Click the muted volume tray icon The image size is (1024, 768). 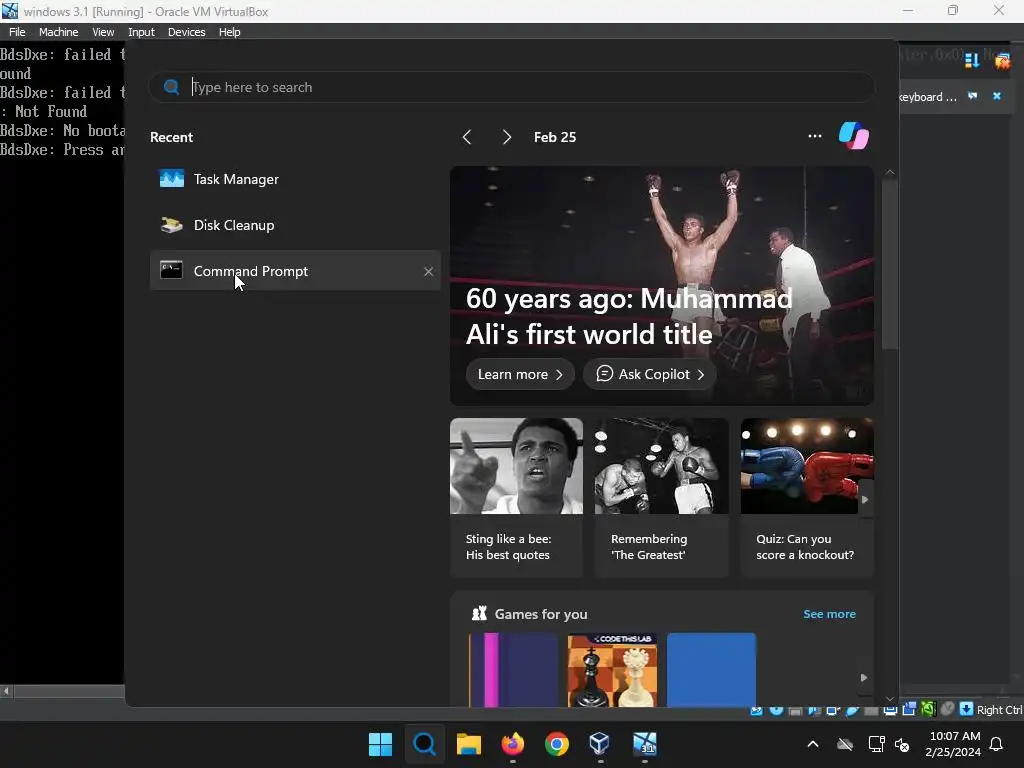(902, 744)
